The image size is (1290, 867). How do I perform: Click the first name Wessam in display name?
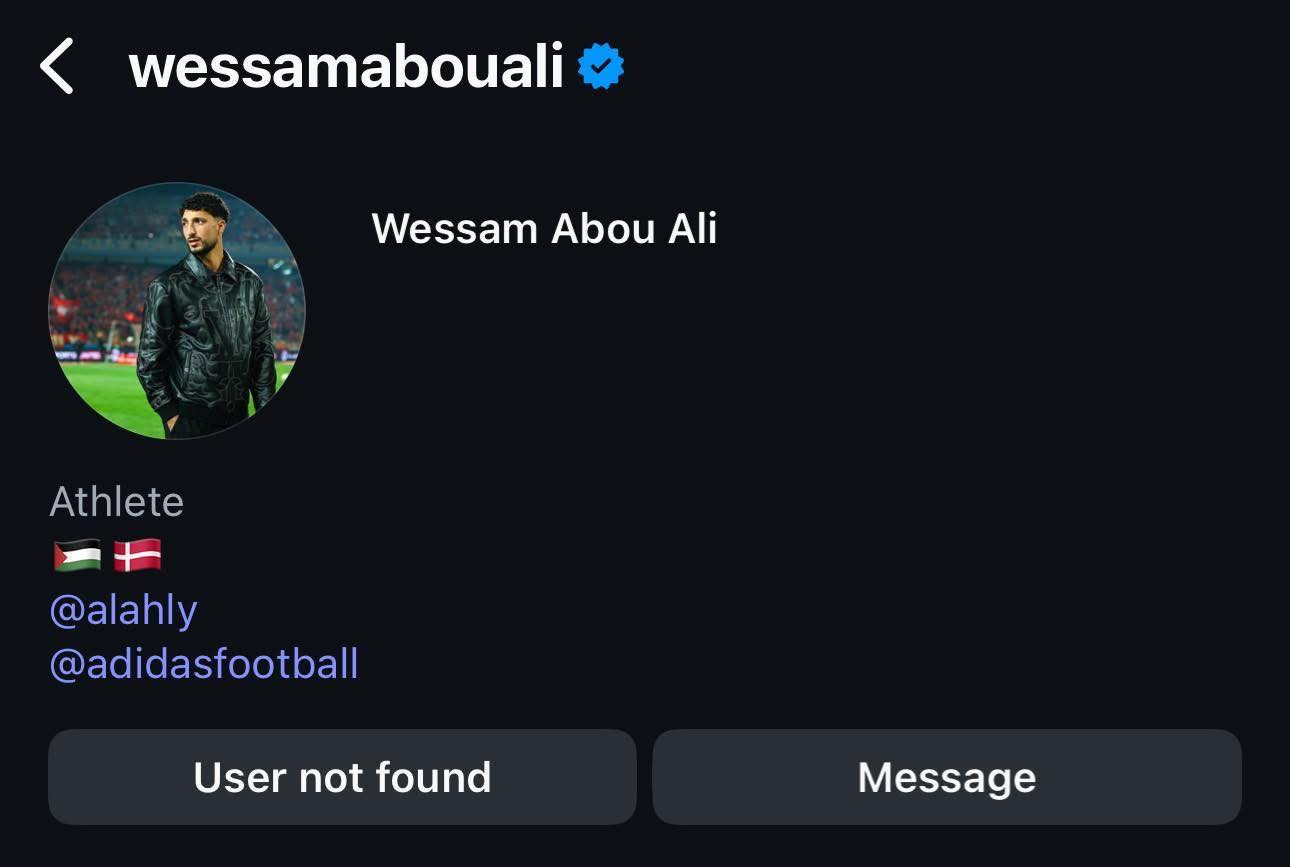point(455,228)
